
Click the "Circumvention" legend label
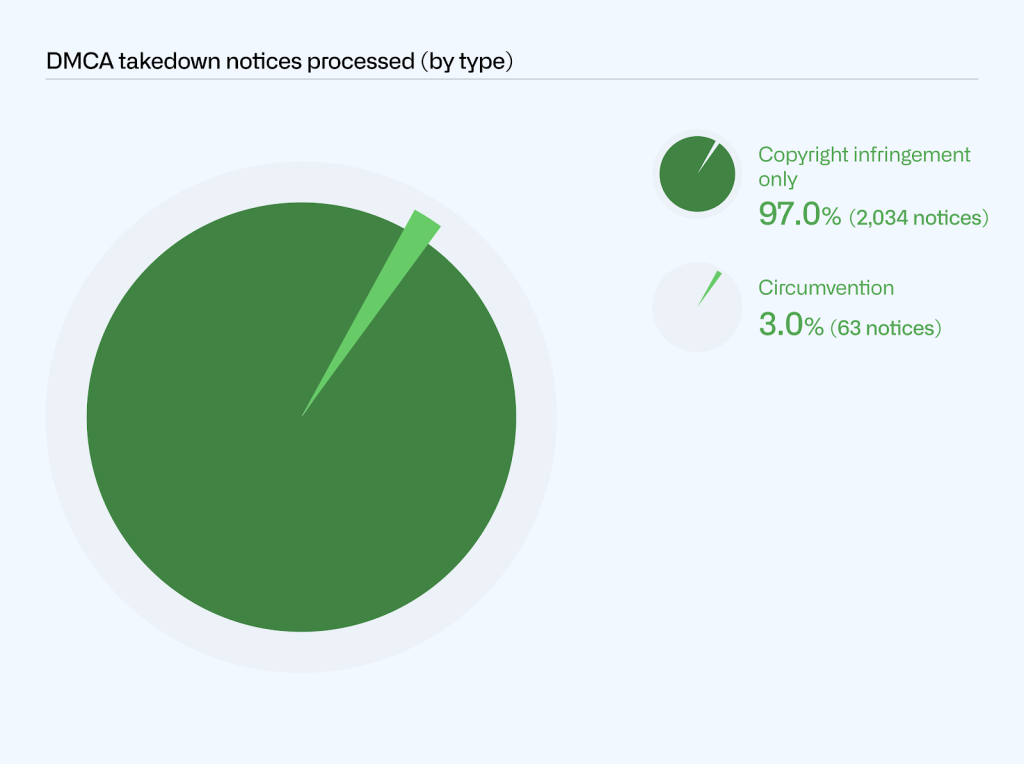[826, 288]
